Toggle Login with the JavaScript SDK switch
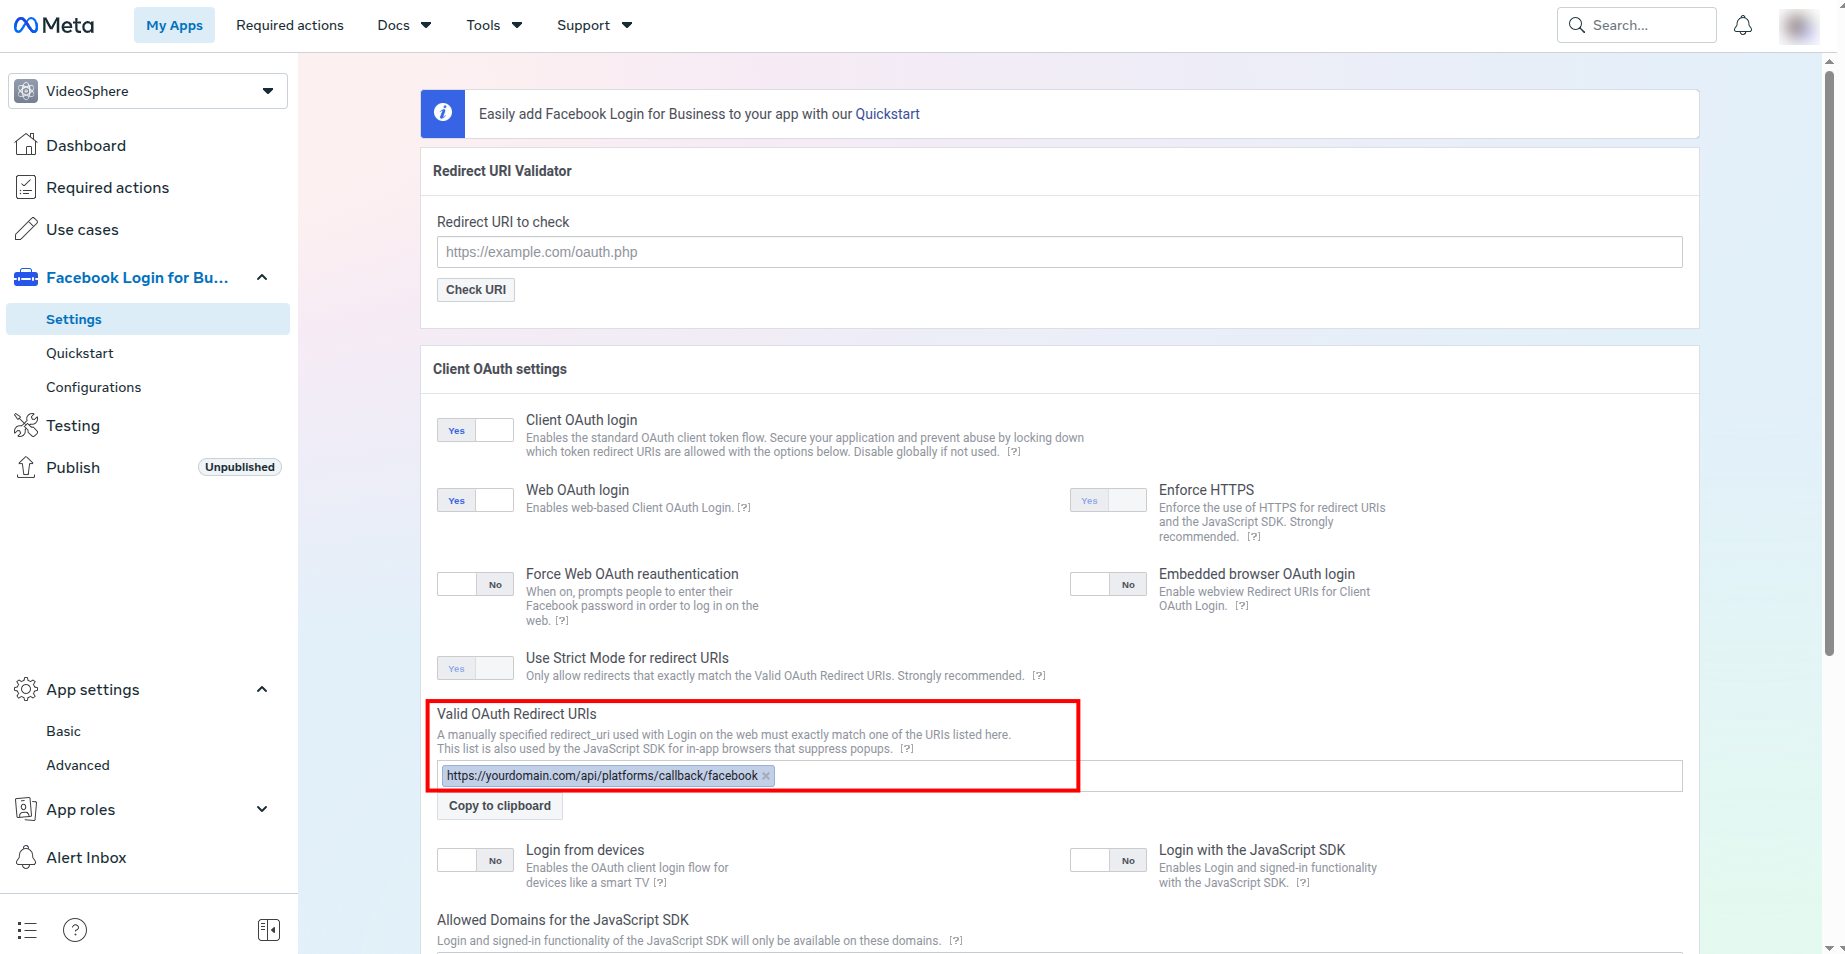 (1108, 860)
